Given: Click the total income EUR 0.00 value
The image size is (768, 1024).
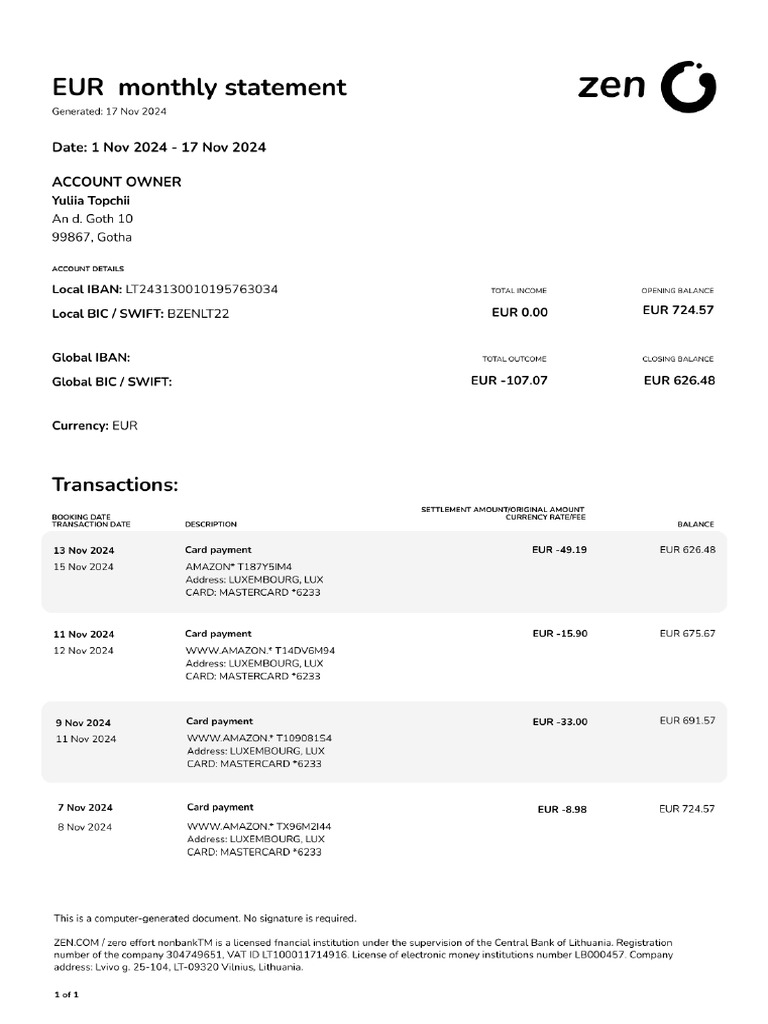Looking at the screenshot, I should click(x=520, y=312).
